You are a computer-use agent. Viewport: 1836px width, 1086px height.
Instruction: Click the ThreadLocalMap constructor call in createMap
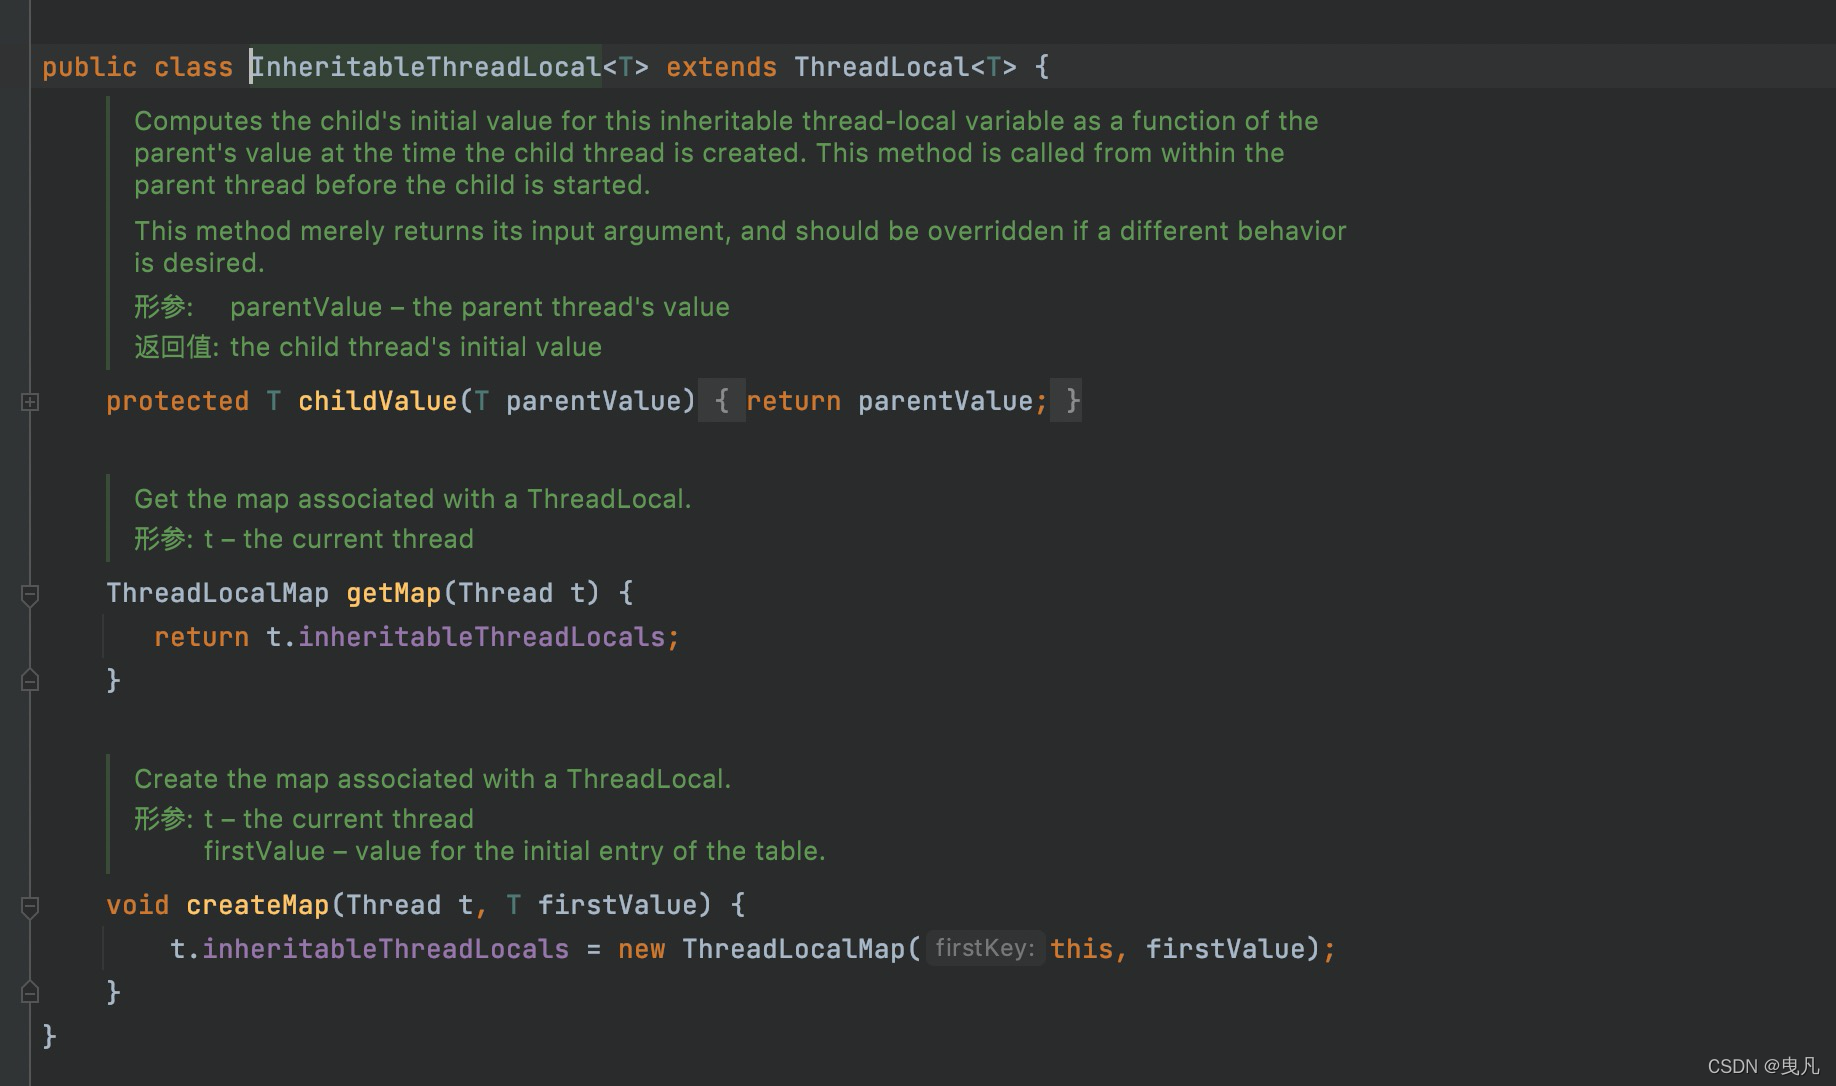793,949
